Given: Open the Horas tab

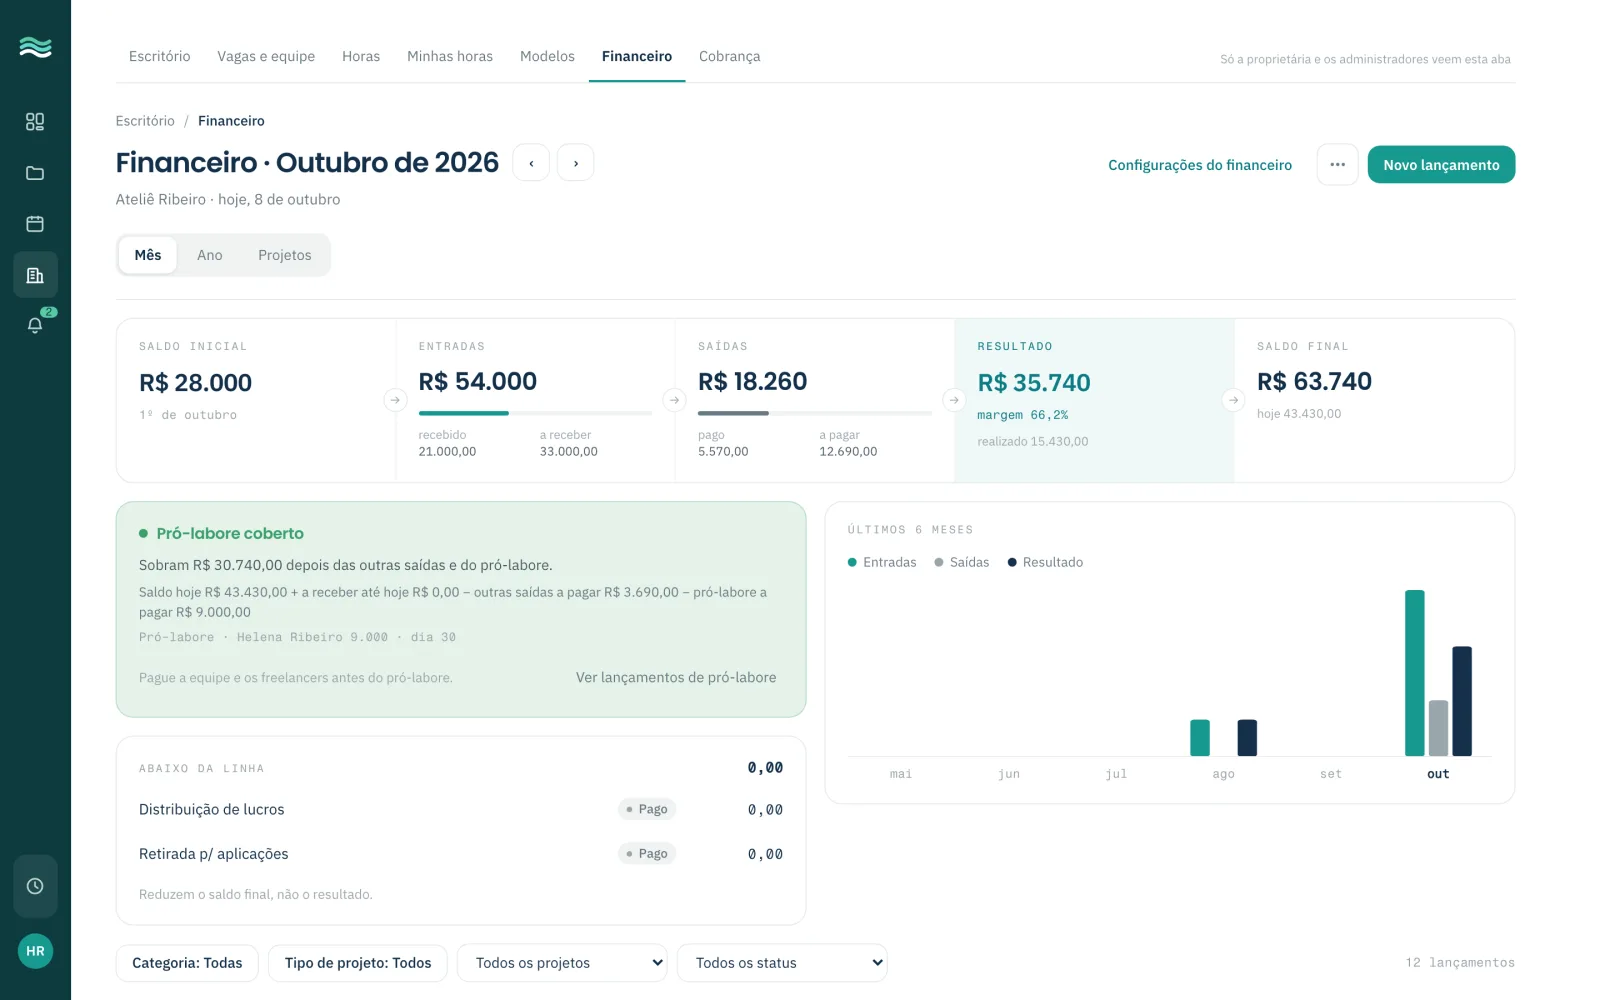Looking at the screenshot, I should [361, 57].
